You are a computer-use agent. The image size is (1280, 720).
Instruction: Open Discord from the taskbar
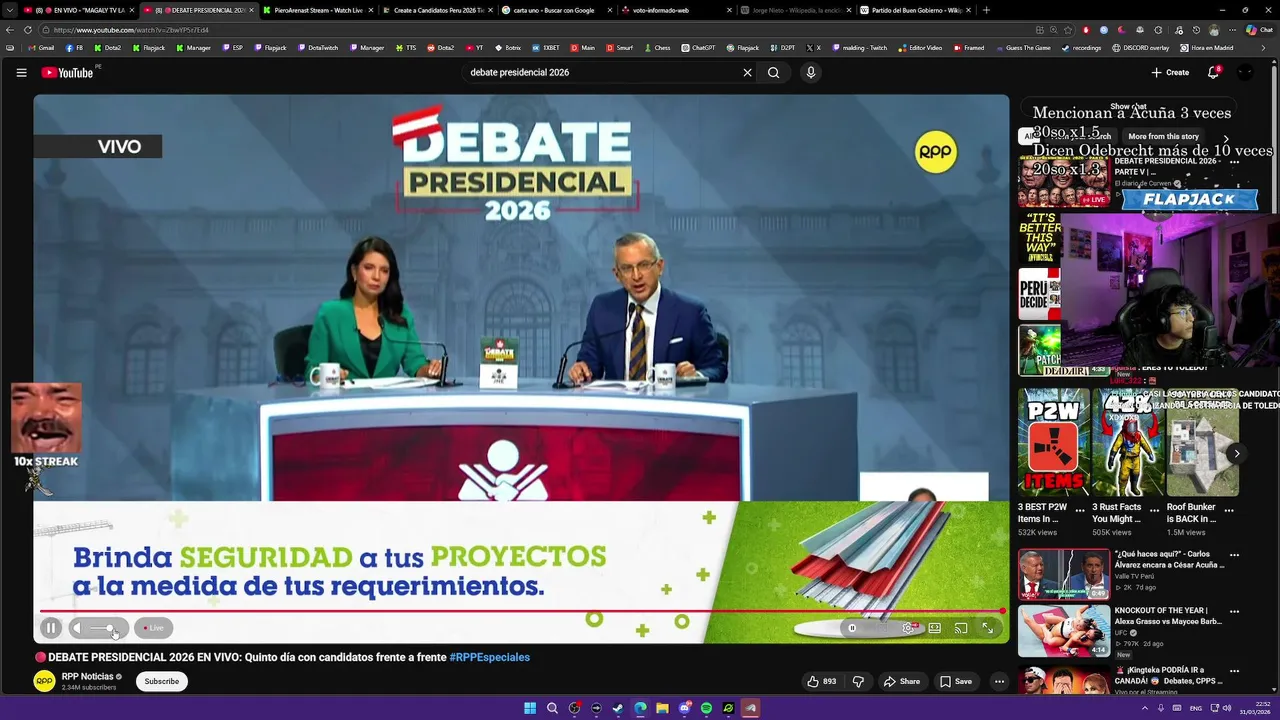684,708
